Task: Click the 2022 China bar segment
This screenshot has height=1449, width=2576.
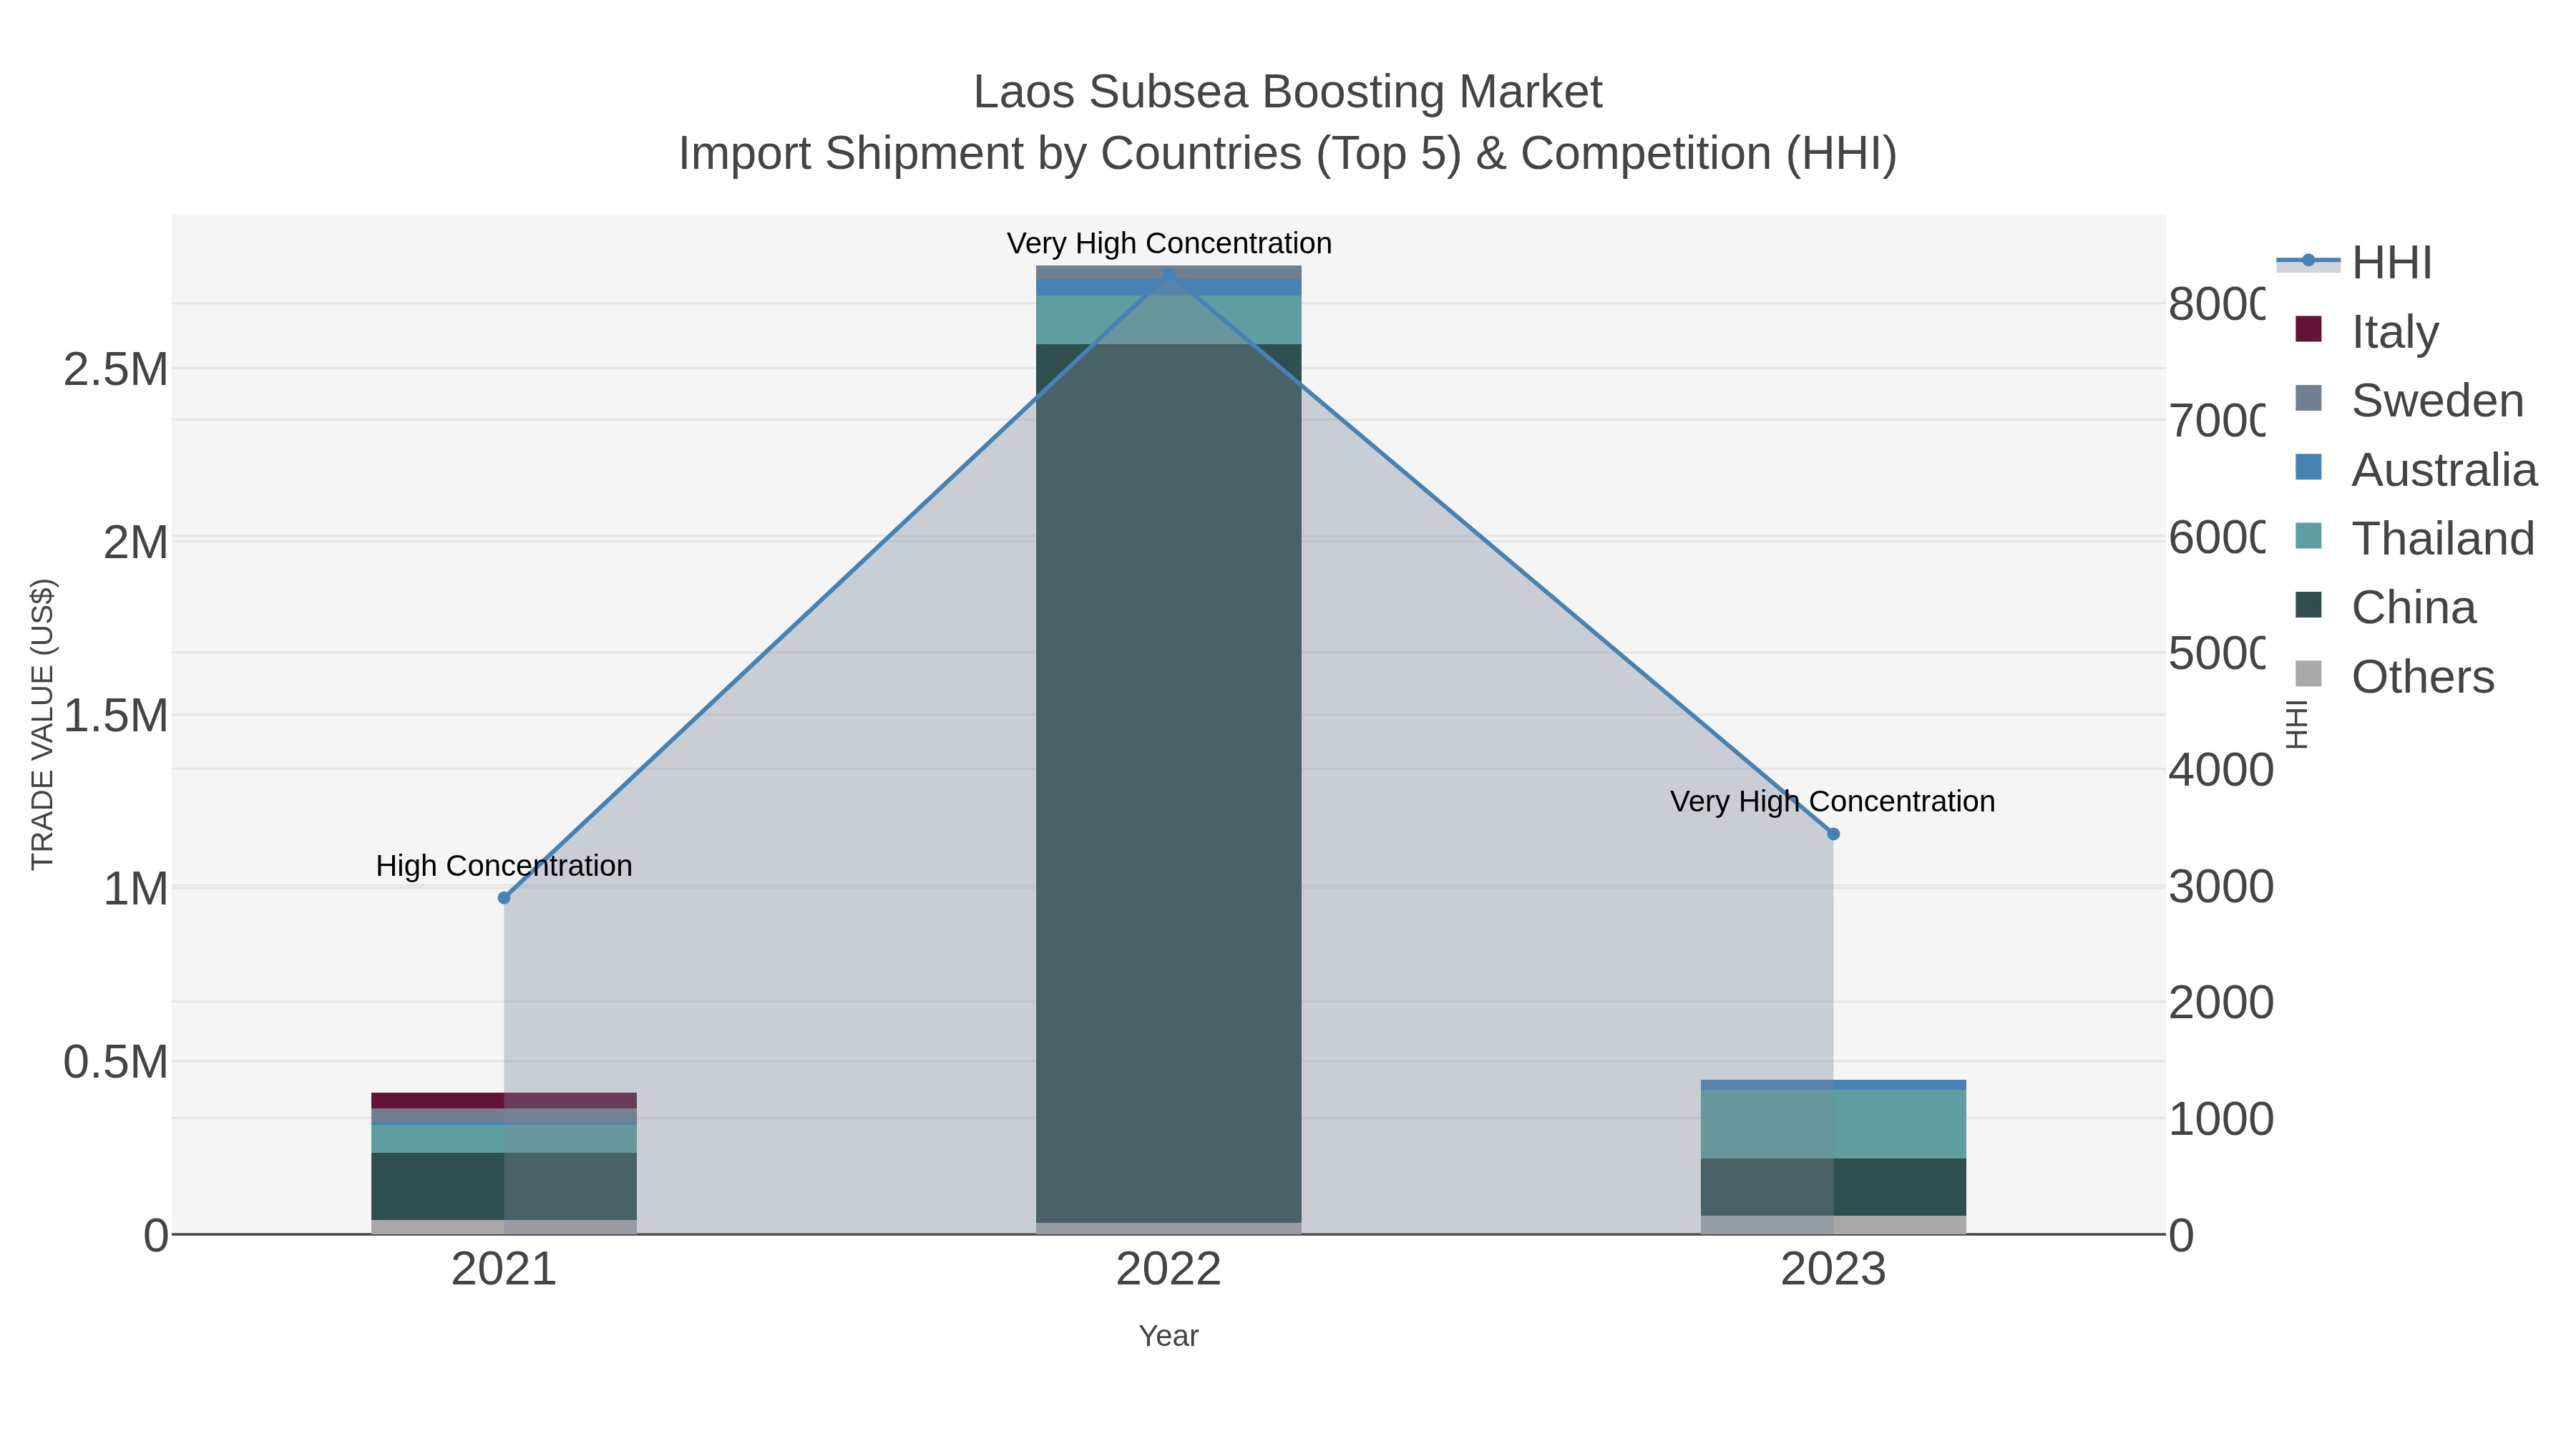Action: pyautogui.click(x=1168, y=783)
